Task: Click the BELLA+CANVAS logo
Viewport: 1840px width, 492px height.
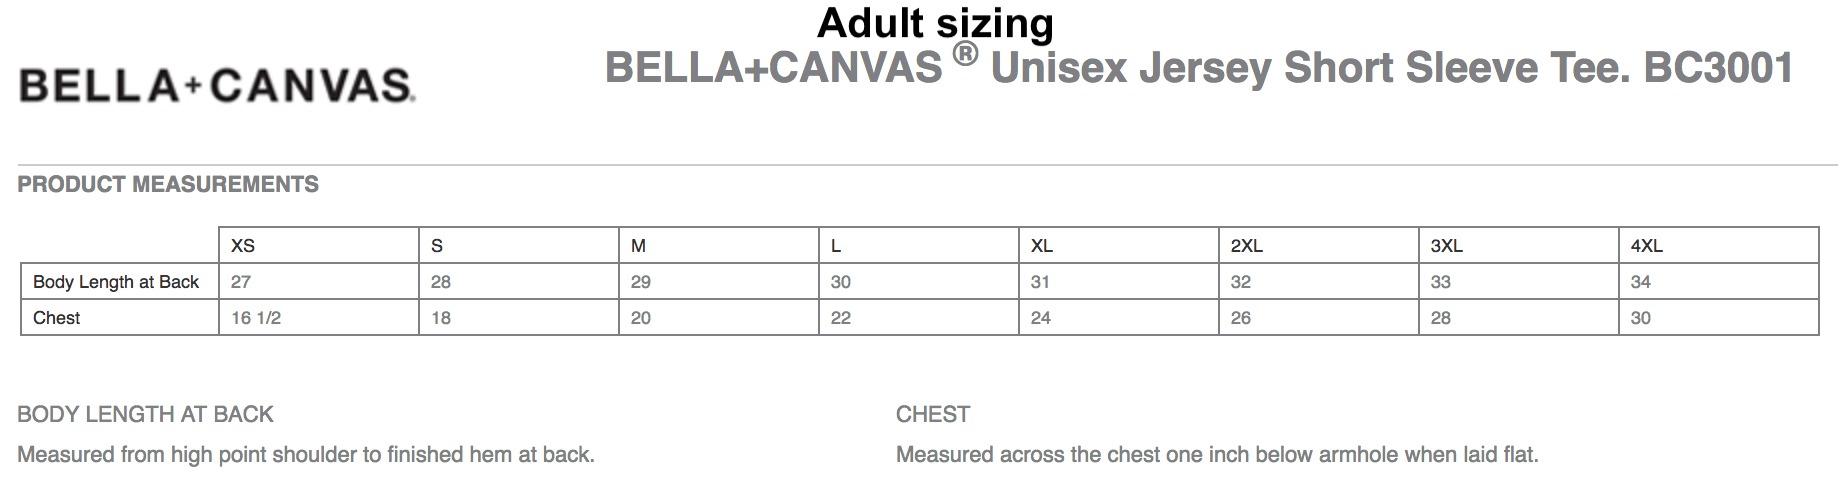Action: pos(217,86)
